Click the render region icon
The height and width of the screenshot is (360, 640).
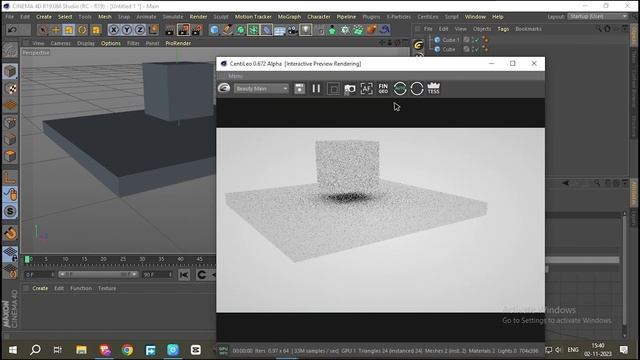pos(333,89)
